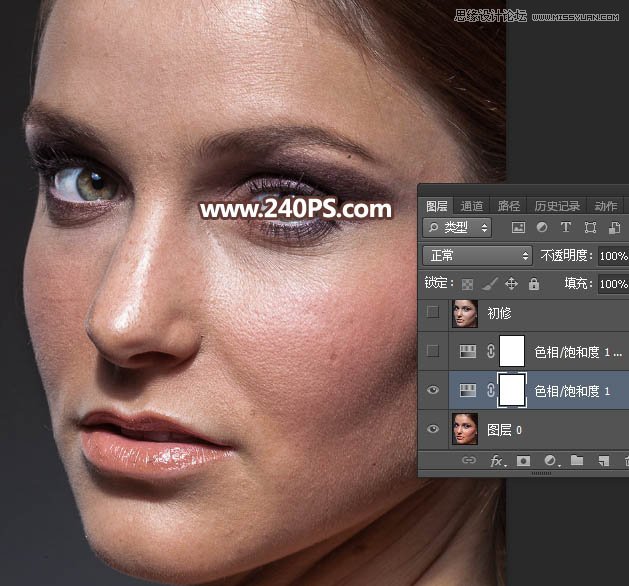Click the 填充 label

tap(578, 284)
